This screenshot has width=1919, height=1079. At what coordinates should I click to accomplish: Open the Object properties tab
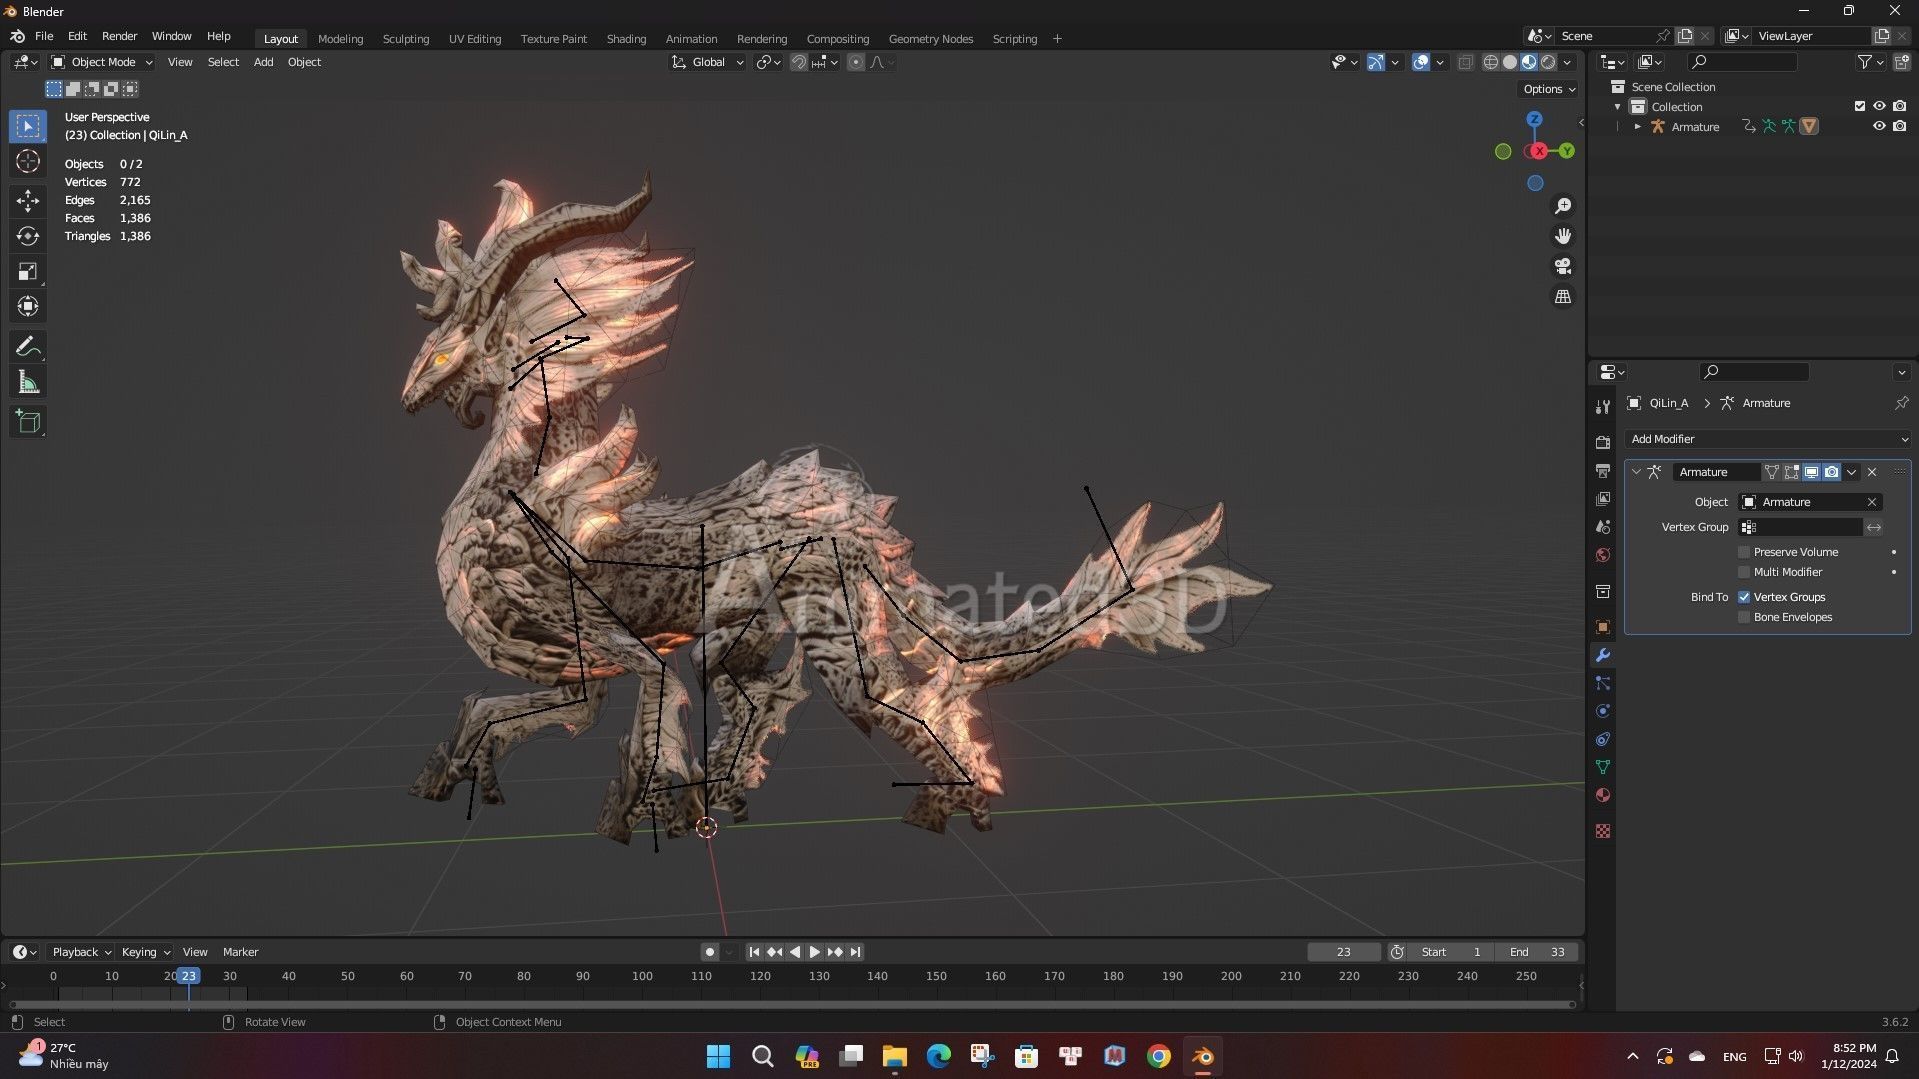(x=1603, y=627)
